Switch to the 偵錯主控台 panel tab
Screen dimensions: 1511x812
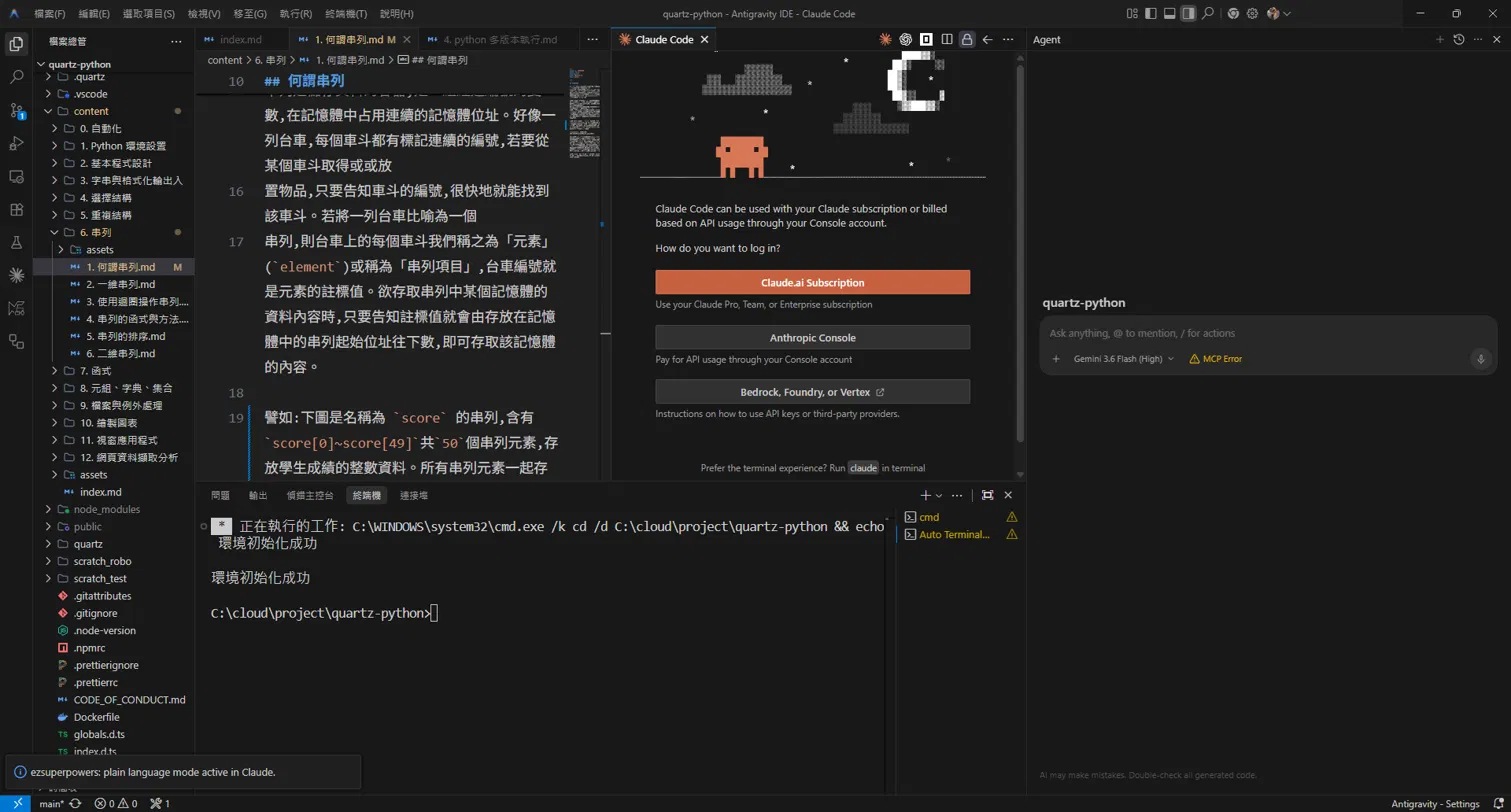tap(310, 495)
